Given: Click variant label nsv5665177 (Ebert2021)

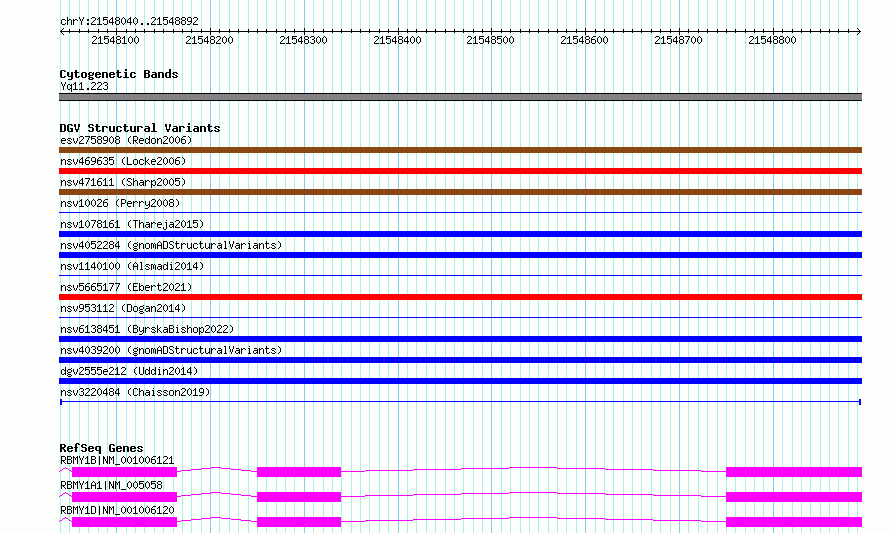Looking at the screenshot, I should 126,287.
